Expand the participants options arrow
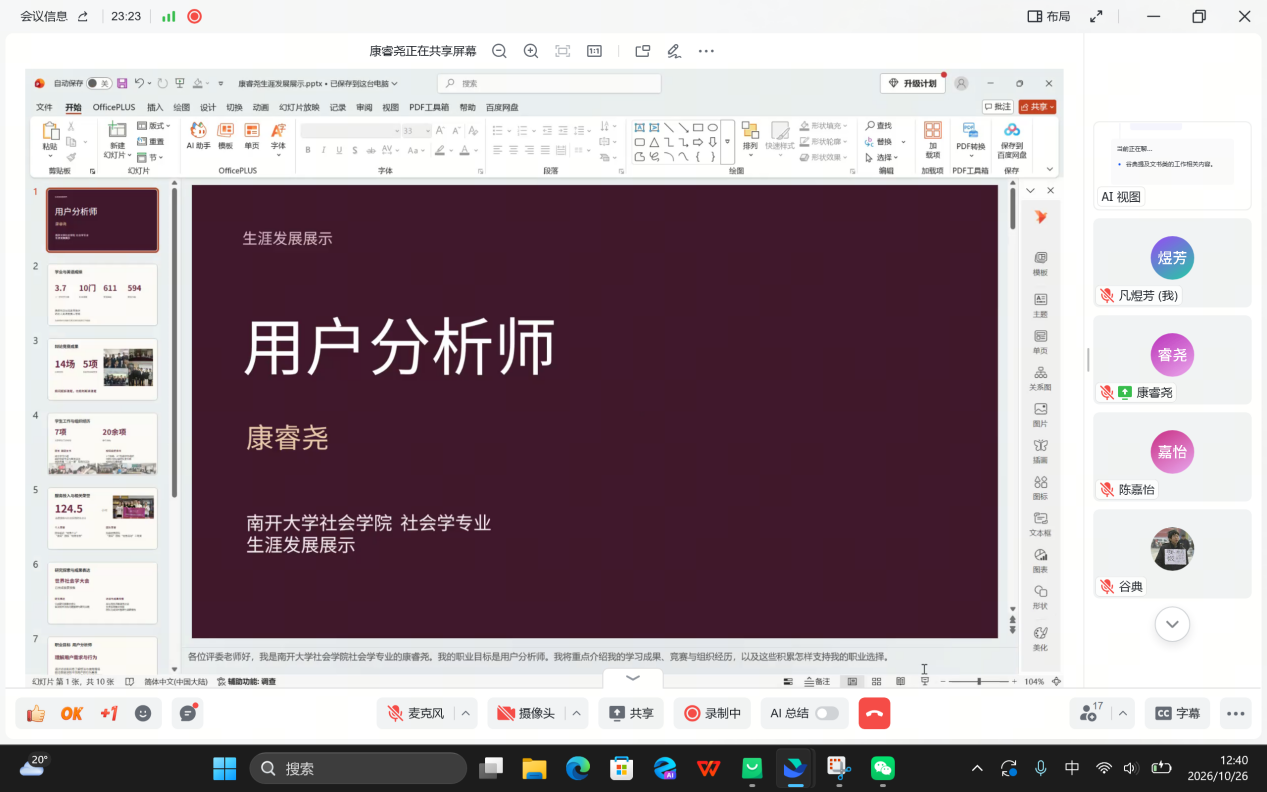The image size is (1267, 792). point(1123,713)
